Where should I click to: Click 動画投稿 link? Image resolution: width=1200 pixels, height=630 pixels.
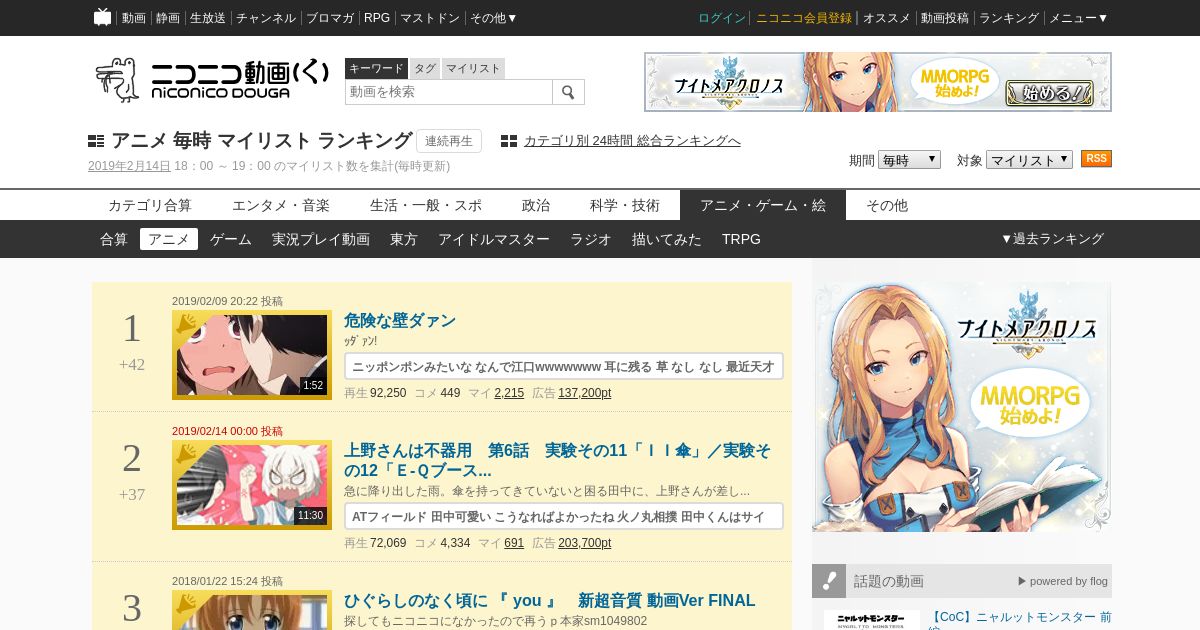point(945,18)
